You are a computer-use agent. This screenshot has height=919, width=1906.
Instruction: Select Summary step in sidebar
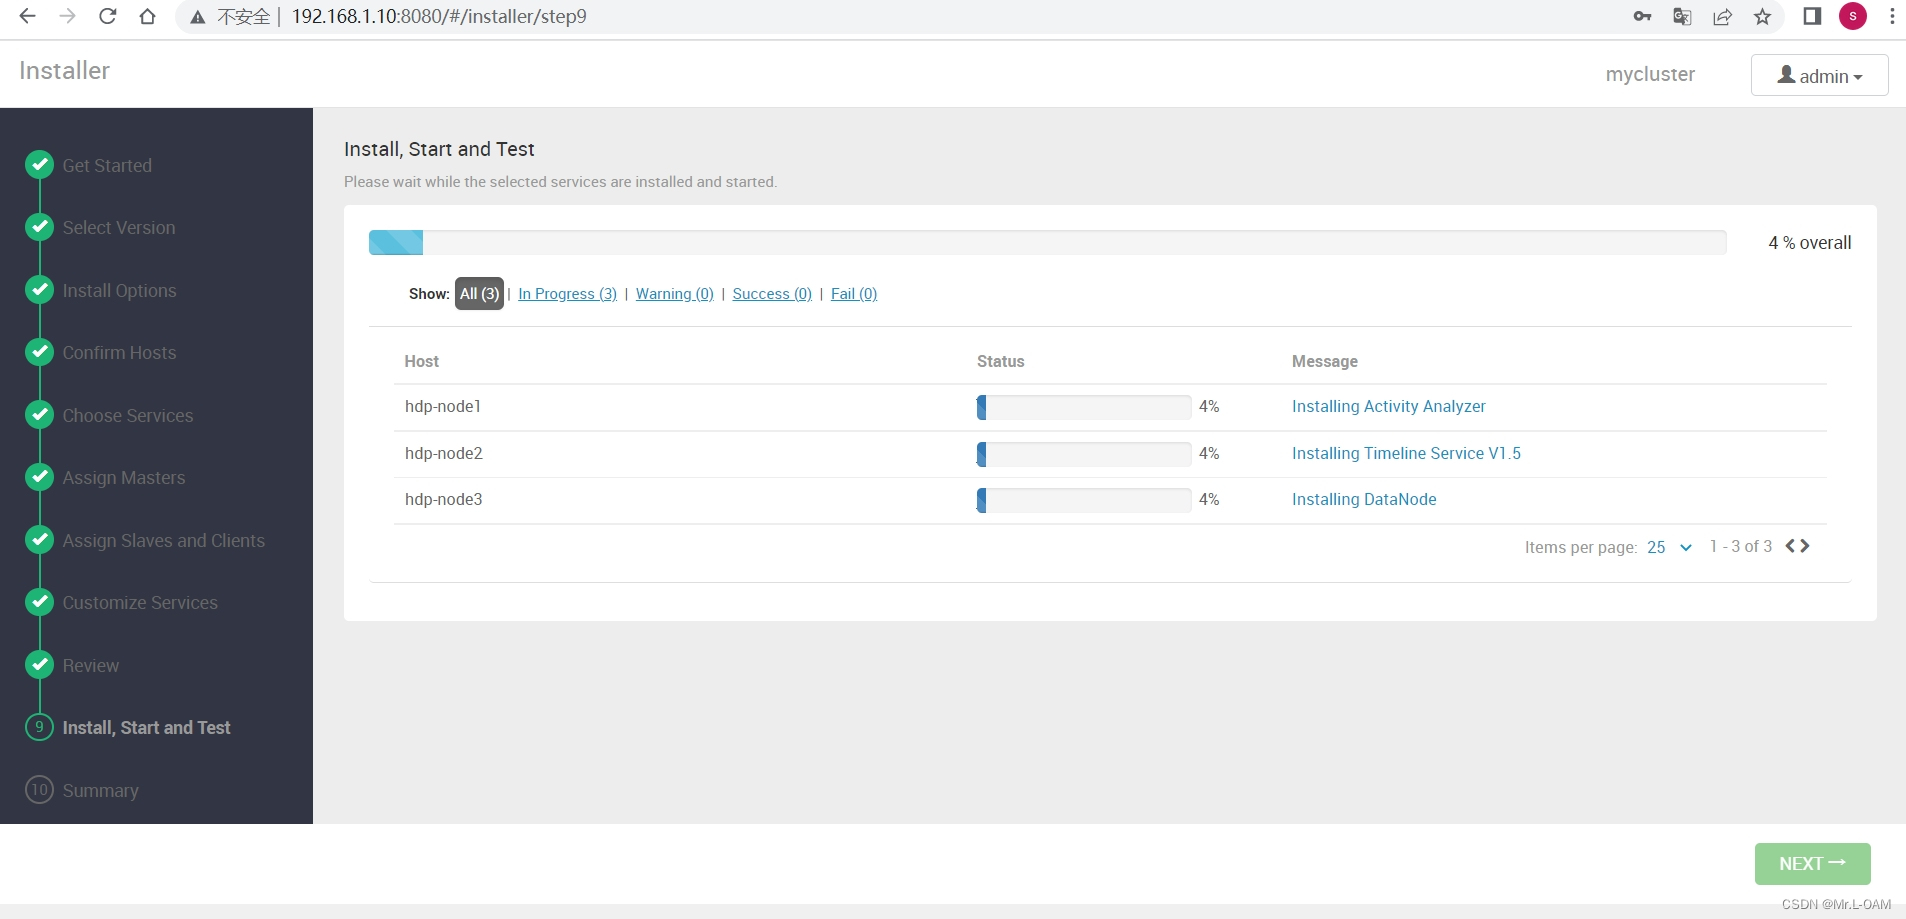(100, 790)
